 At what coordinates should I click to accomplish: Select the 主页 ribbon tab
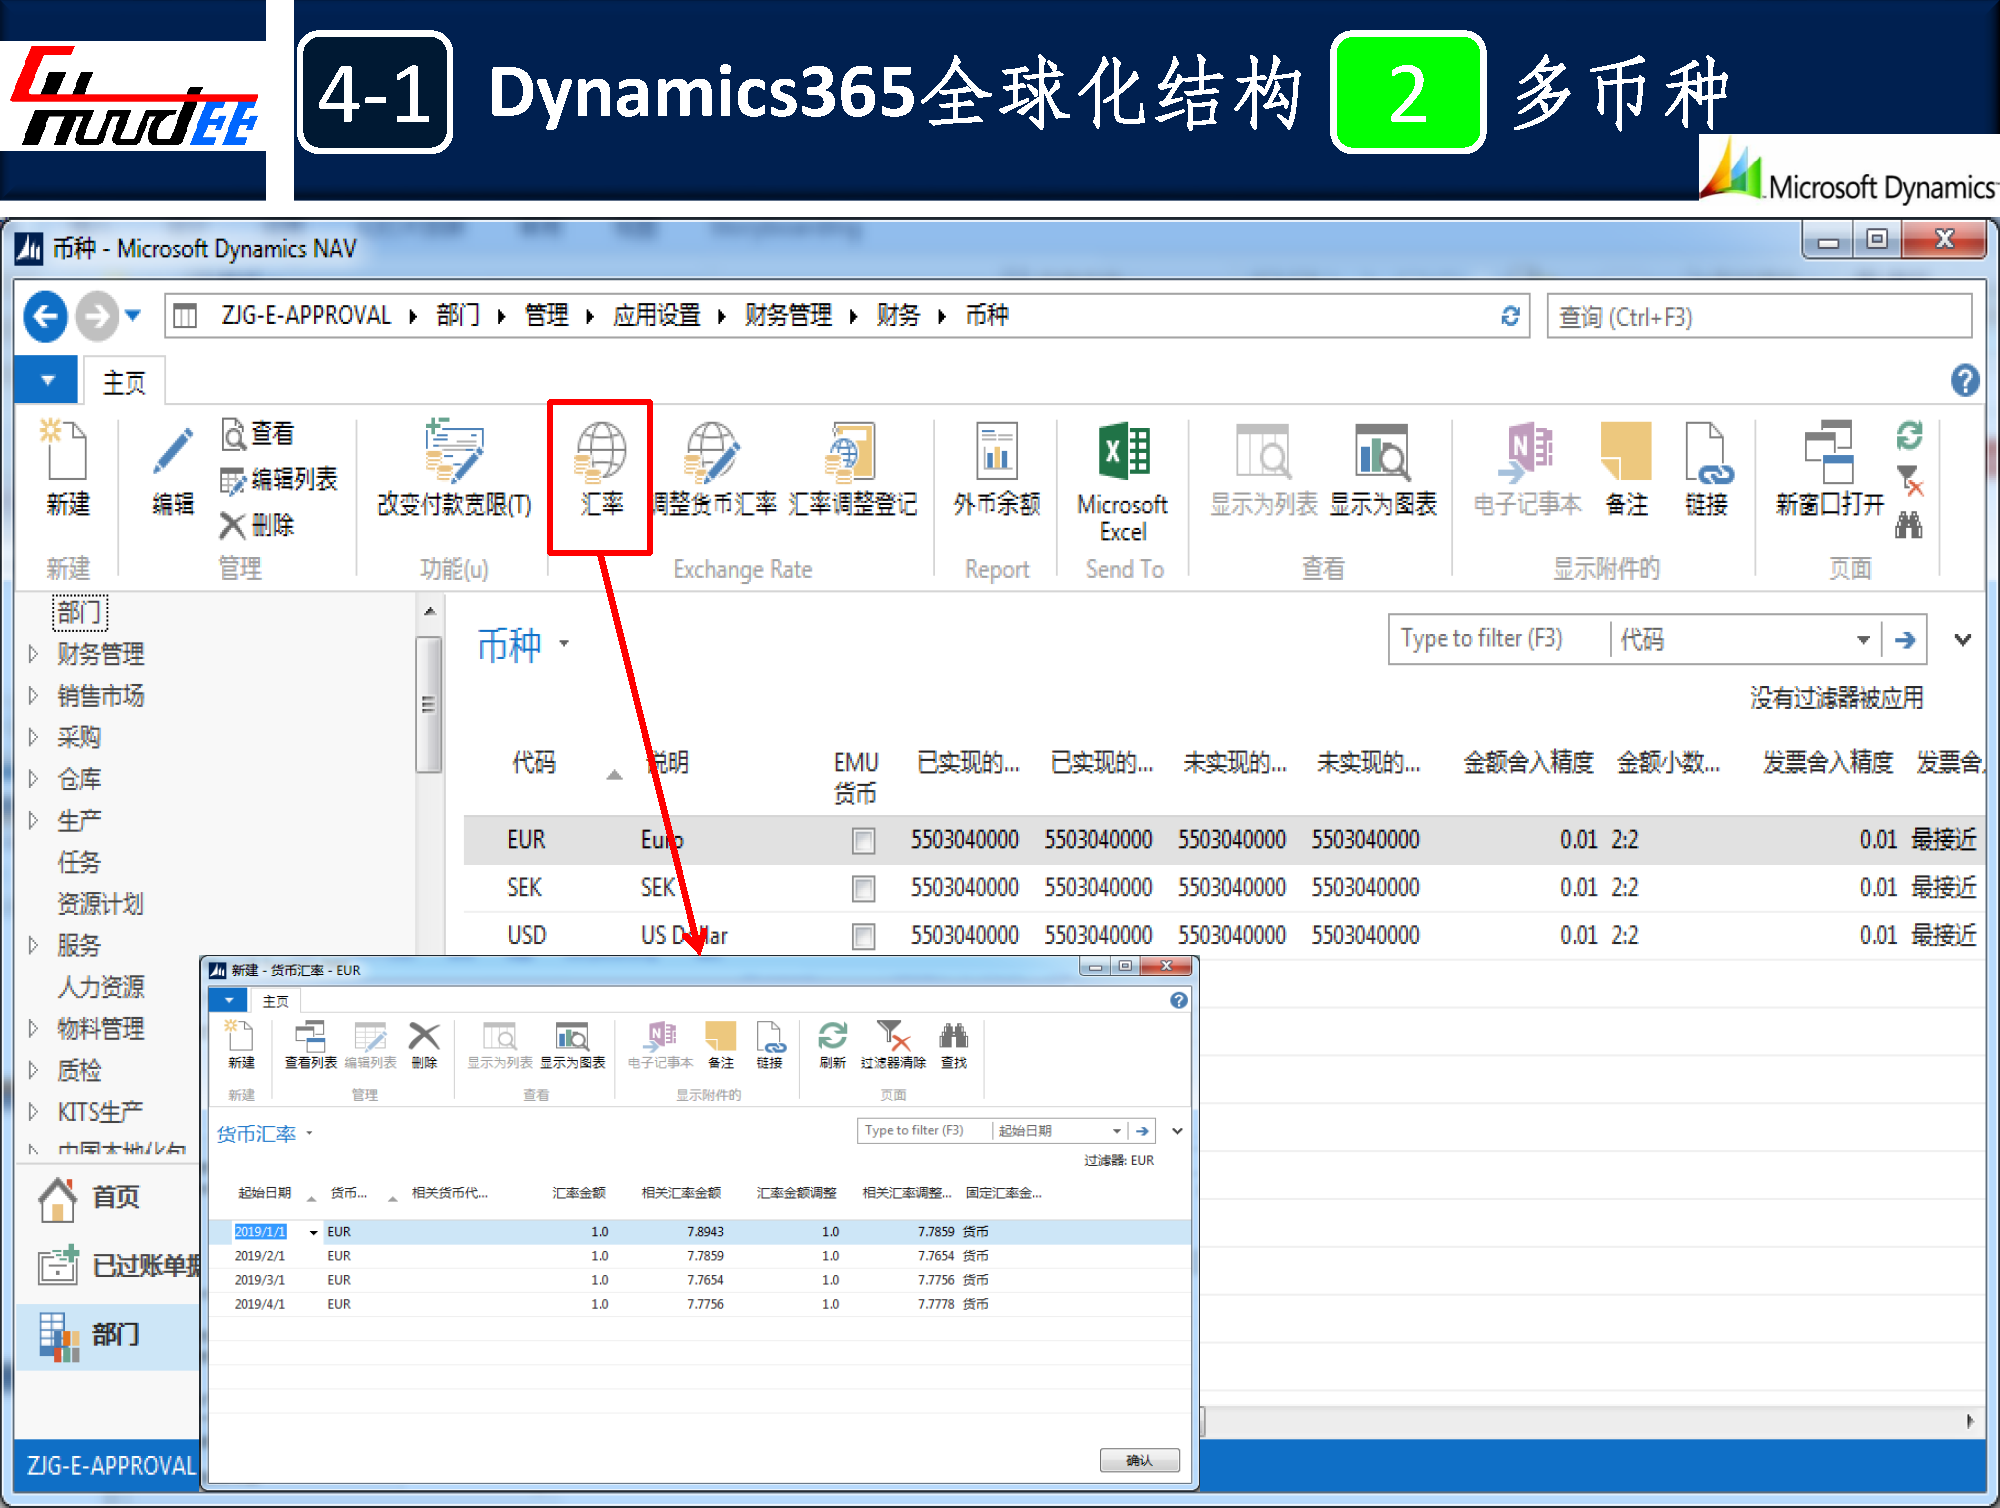click(x=124, y=382)
